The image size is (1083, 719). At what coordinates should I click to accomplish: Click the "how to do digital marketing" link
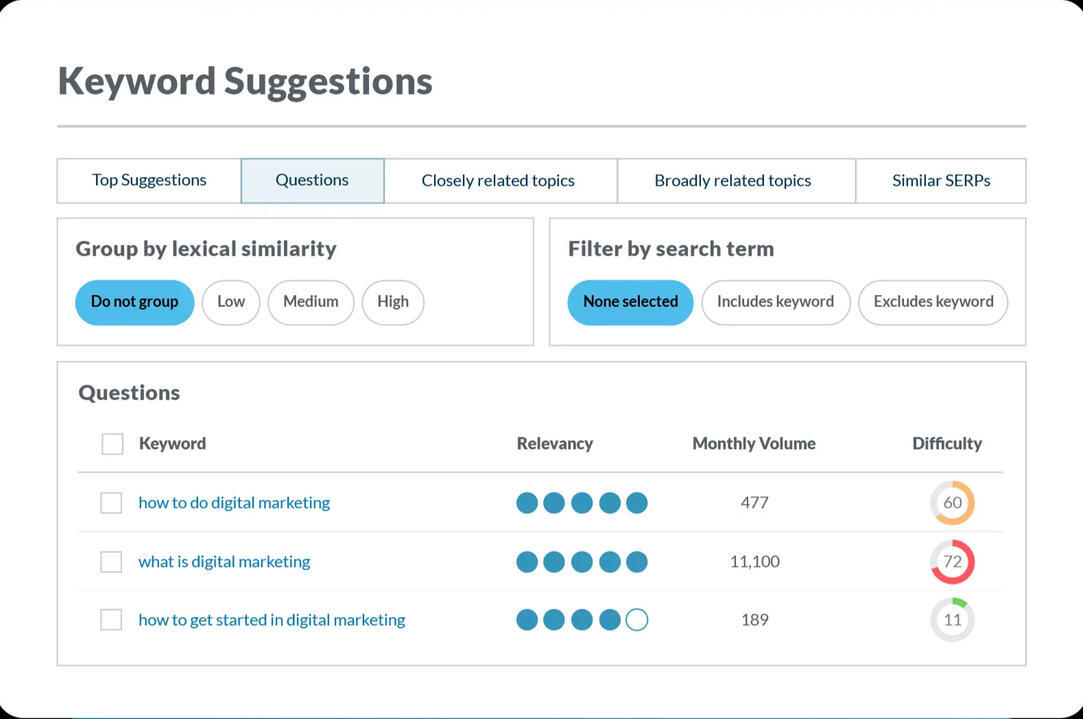point(234,503)
